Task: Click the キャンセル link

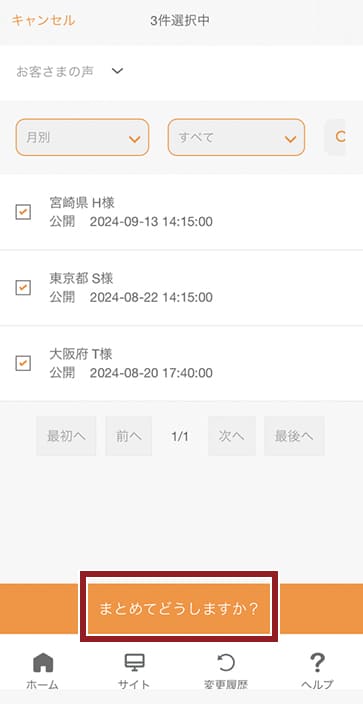Action: click(43, 21)
